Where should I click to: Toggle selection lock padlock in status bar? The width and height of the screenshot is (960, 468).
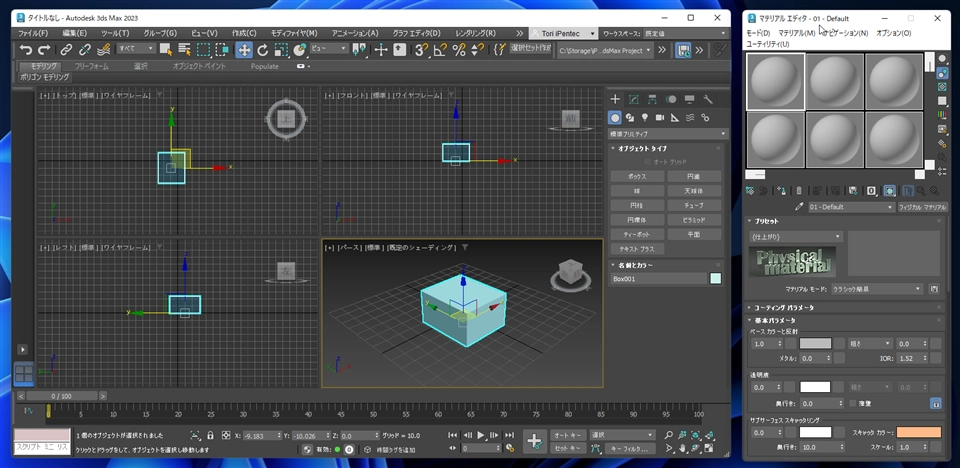pyautogui.click(x=211, y=435)
